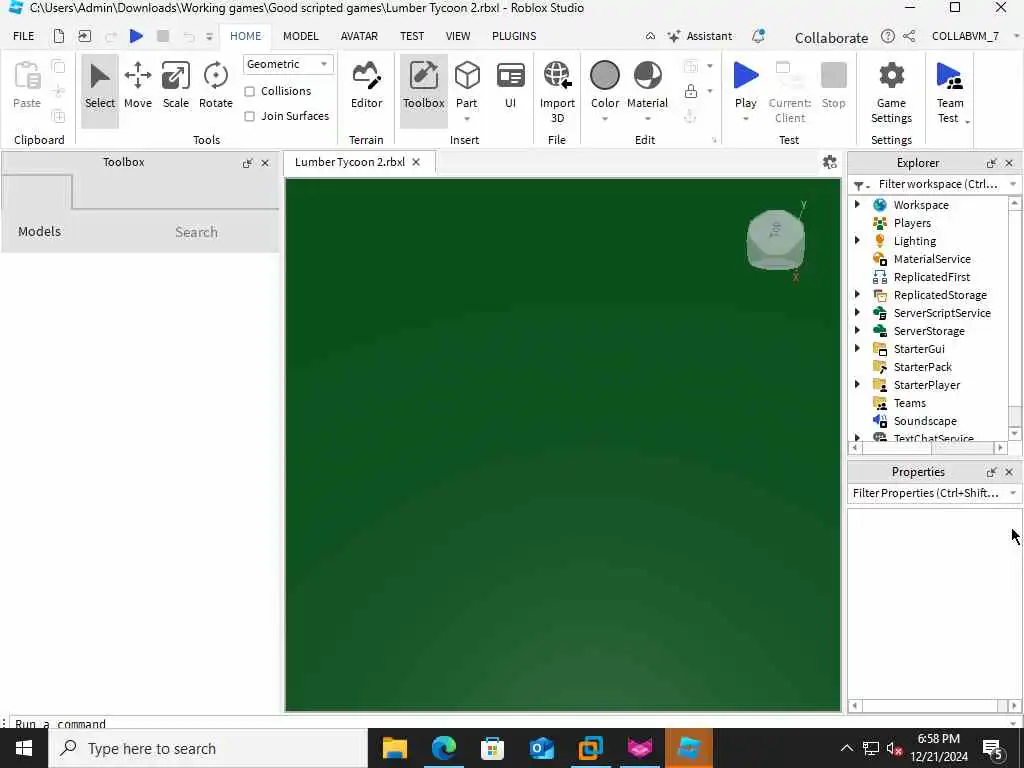Select ReplicatedFirst in Explorer
Viewport: 1024px width, 768px height.
(x=931, y=277)
